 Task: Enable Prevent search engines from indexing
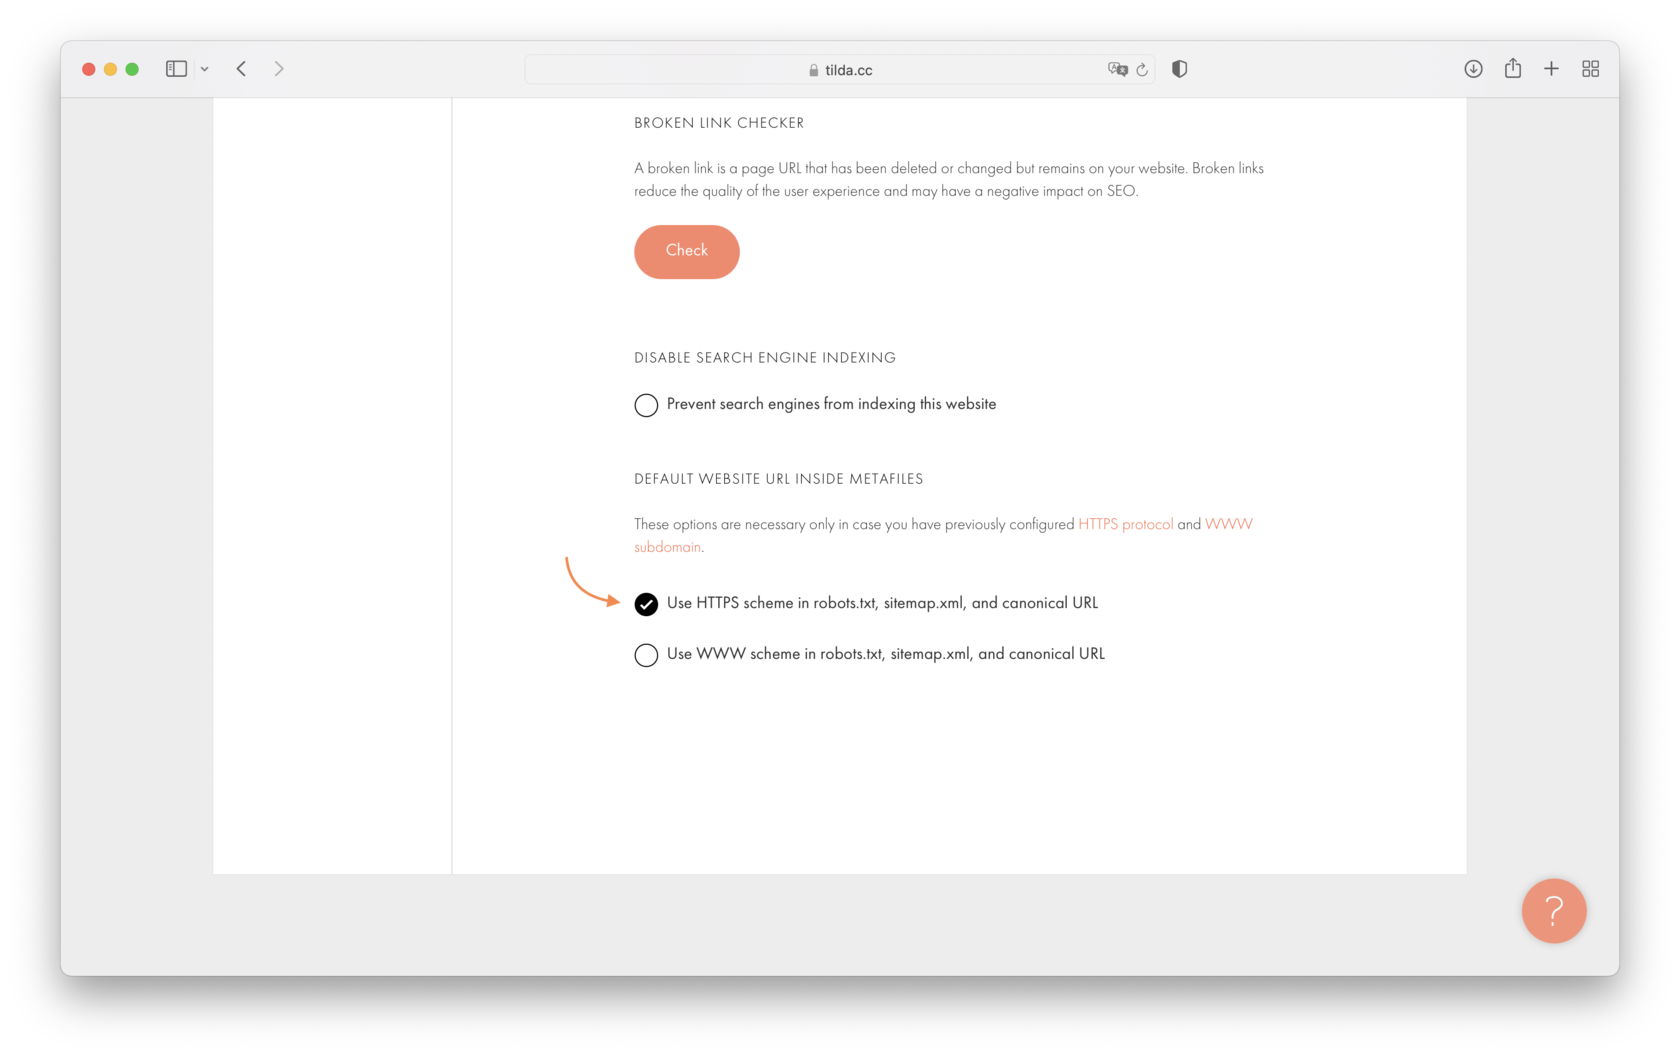point(646,405)
